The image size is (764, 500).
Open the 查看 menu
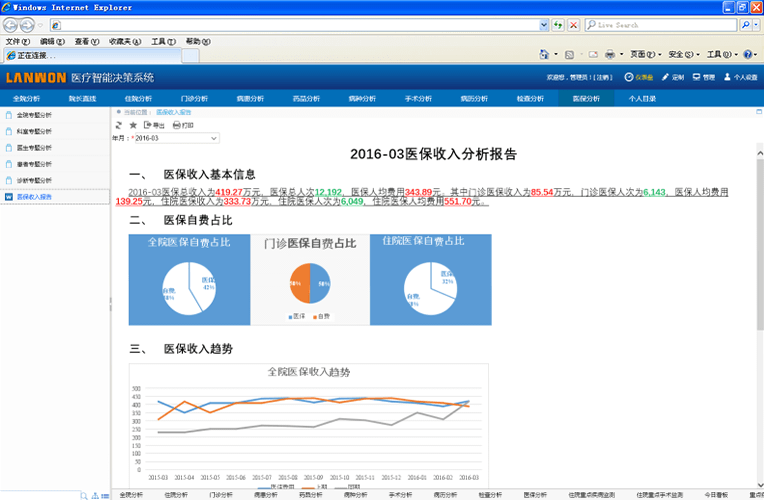click(x=87, y=41)
